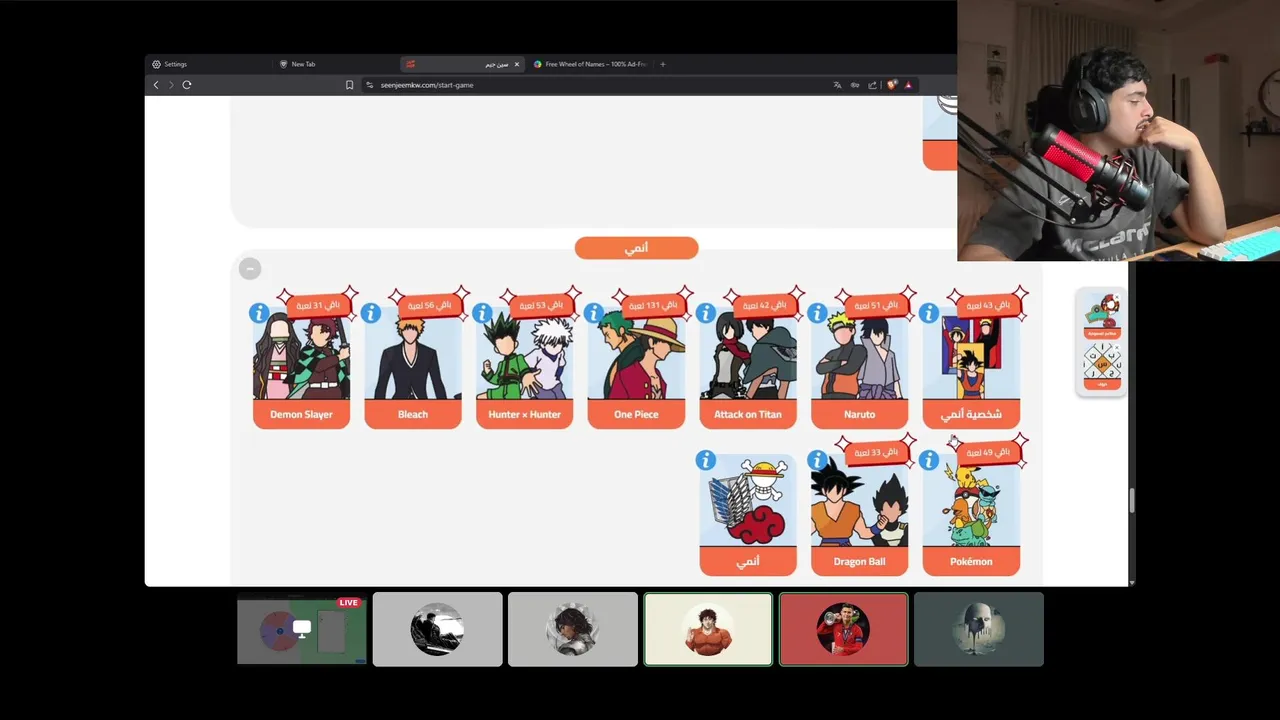Viewport: 1280px width, 720px height.
Task: Select the Demon Slayer category
Action: click(301, 368)
